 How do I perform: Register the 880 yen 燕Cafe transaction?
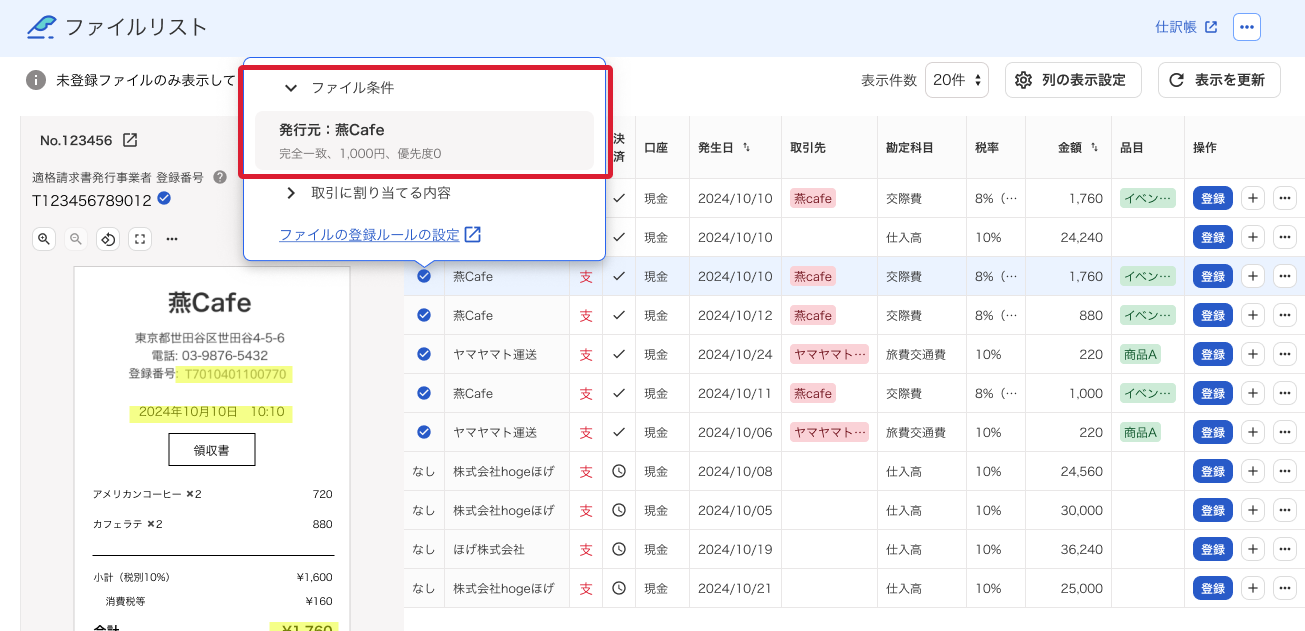pos(1212,315)
